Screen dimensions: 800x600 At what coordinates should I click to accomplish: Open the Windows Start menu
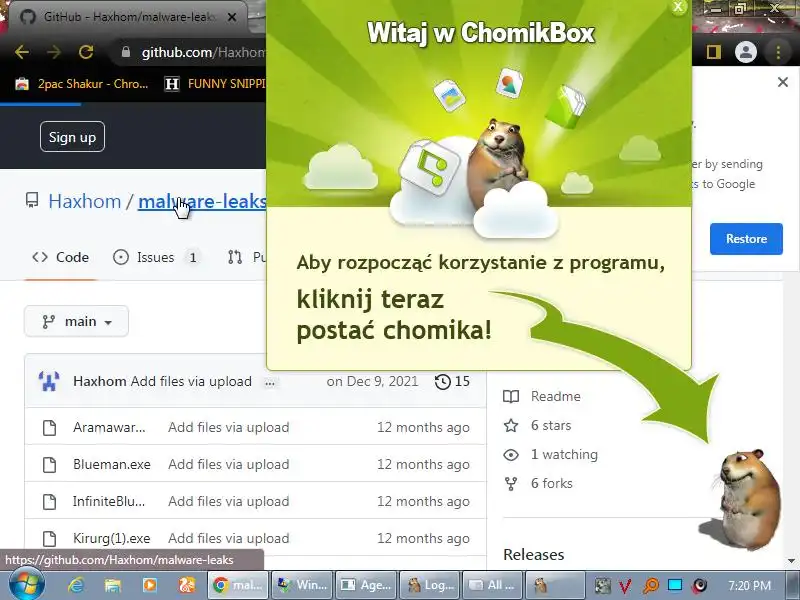(26, 585)
